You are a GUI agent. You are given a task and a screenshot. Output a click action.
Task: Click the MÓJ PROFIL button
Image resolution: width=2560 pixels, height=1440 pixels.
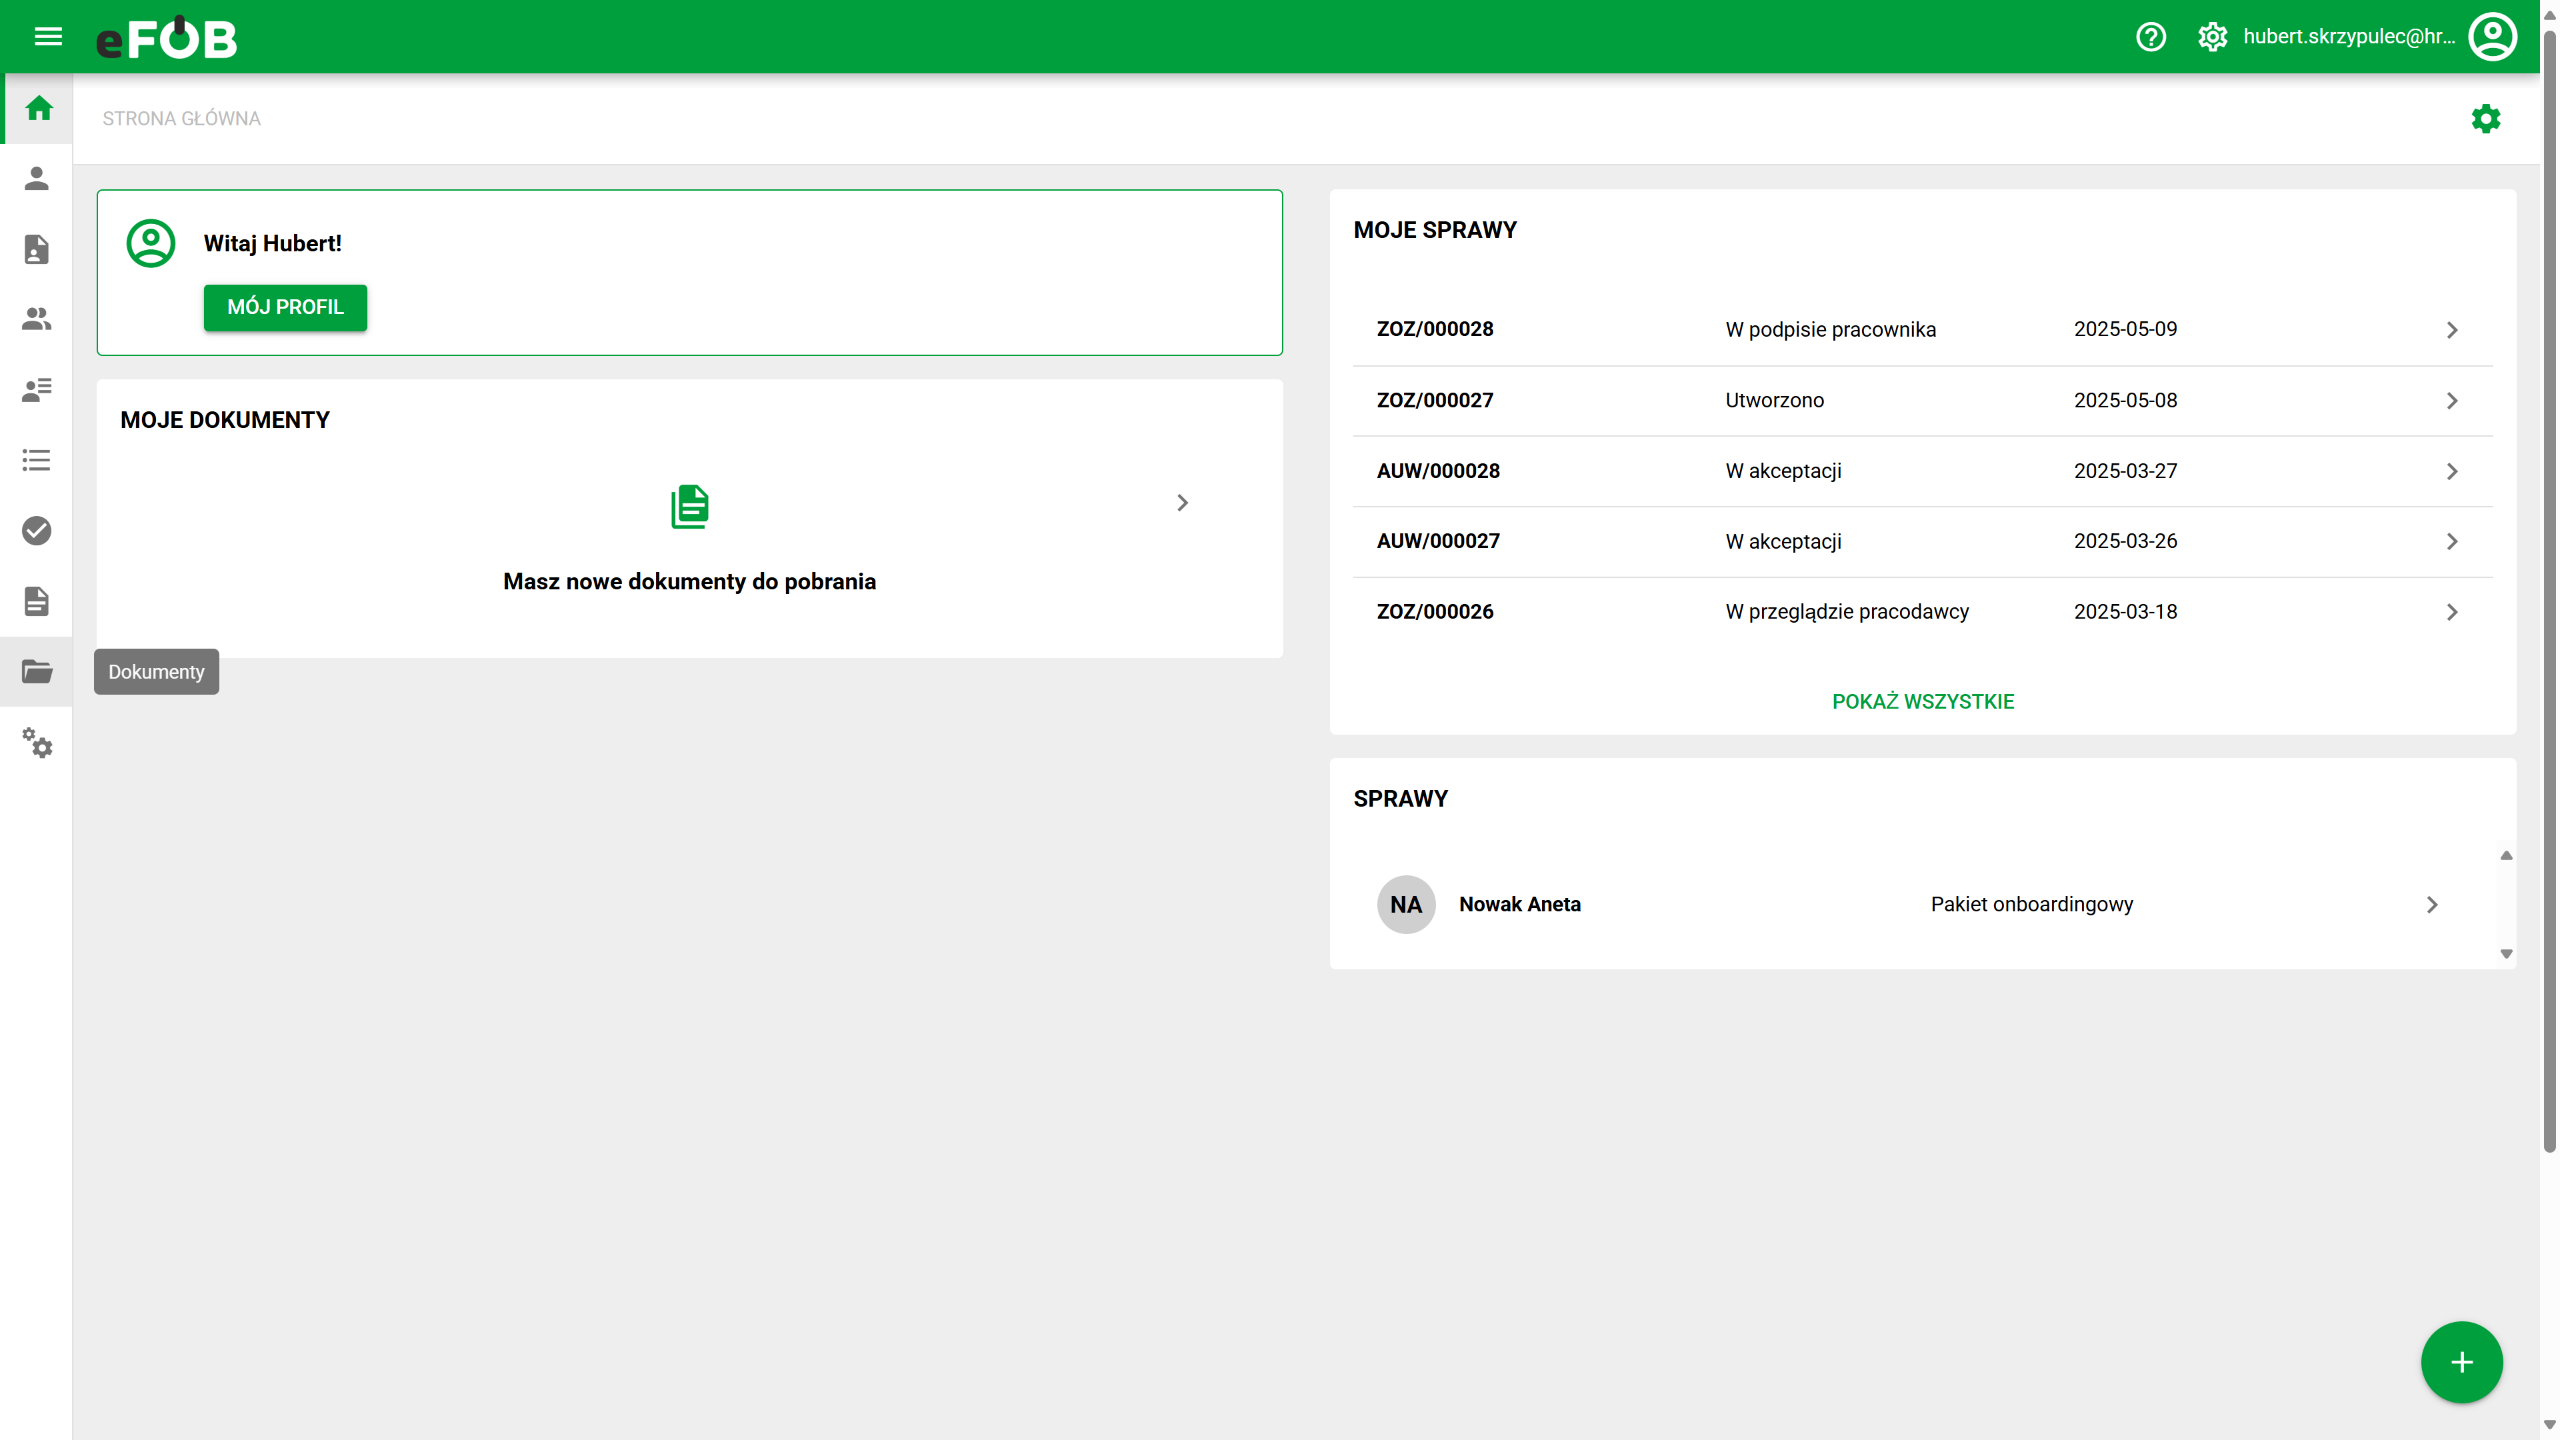pyautogui.click(x=285, y=307)
